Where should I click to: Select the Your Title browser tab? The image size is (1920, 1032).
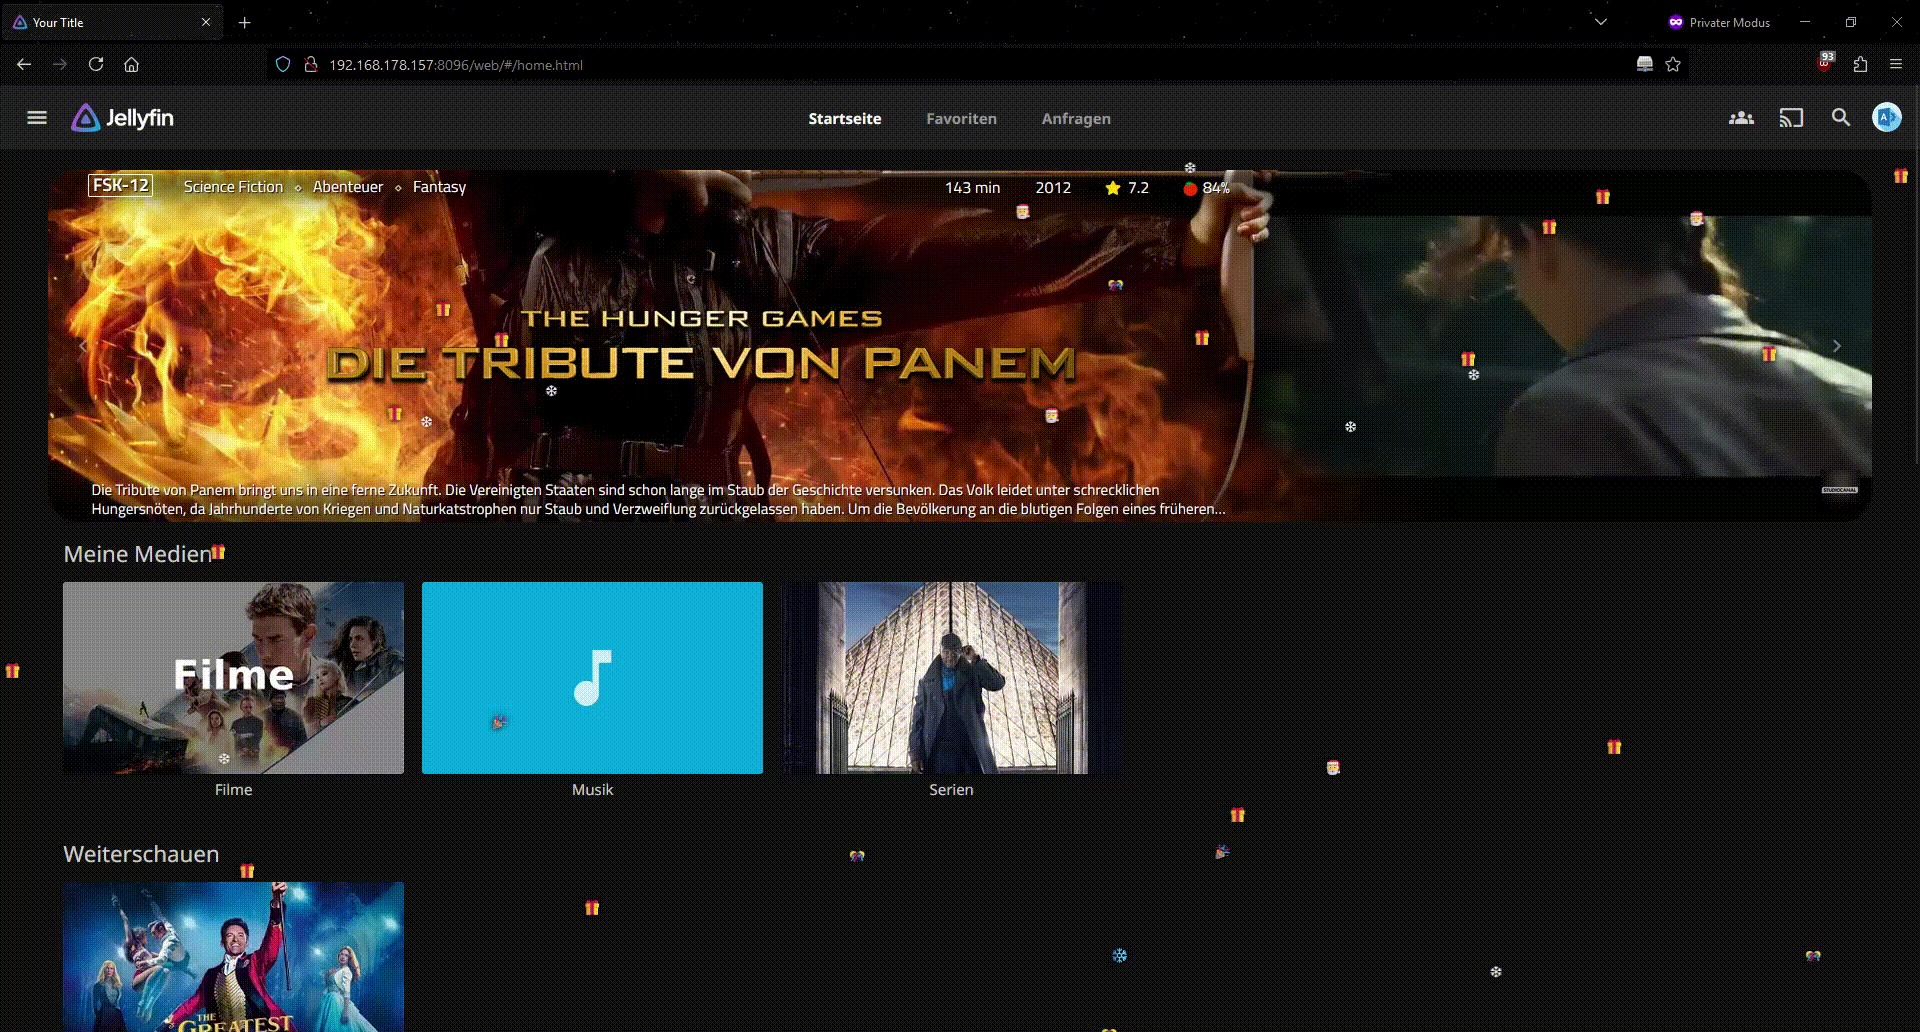point(113,22)
